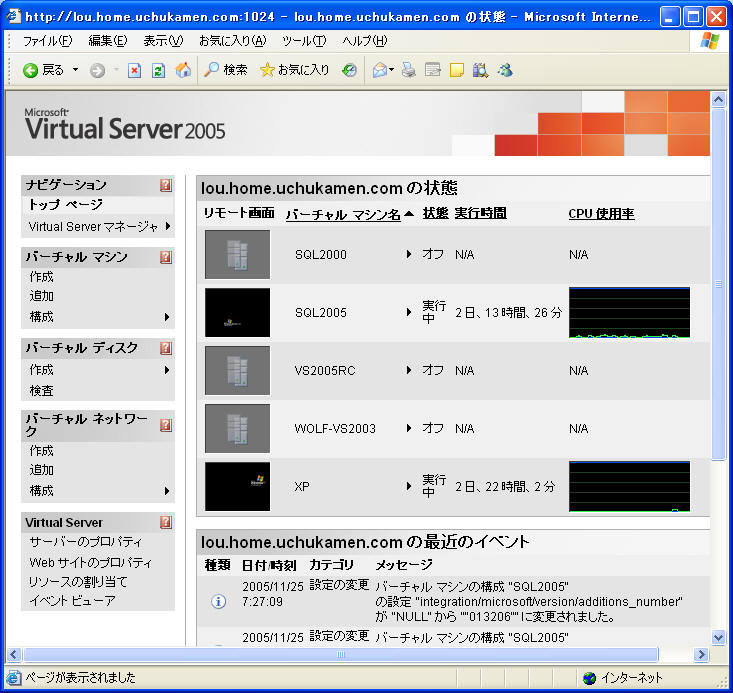
Task: Click the History clock toolbar icon
Action: [349, 70]
